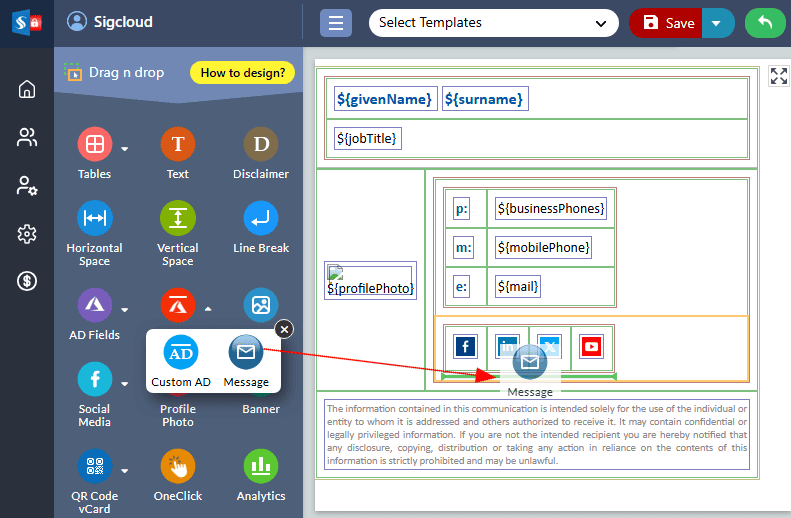Screen dimensions: 791x518
Task: Select the OneClick element
Action: pos(177,466)
